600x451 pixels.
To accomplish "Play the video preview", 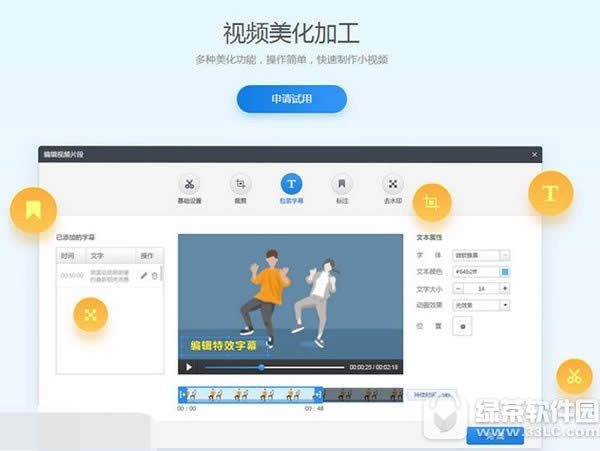I will [x=189, y=367].
